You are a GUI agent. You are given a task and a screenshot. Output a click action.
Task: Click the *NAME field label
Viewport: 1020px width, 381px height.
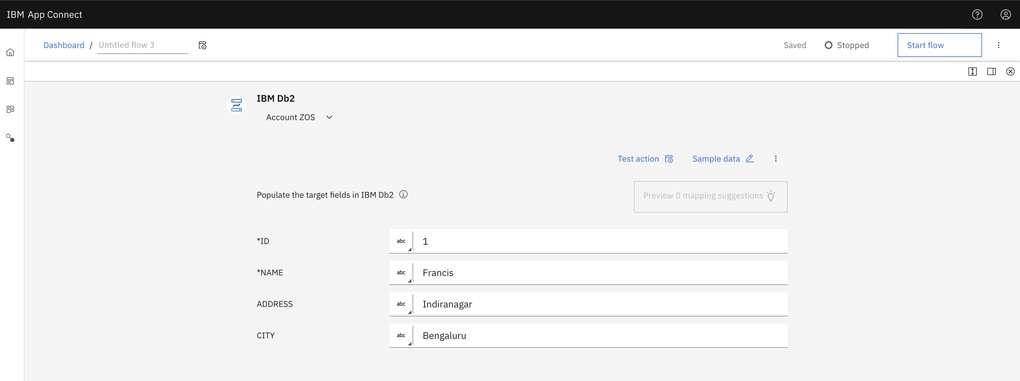(270, 272)
